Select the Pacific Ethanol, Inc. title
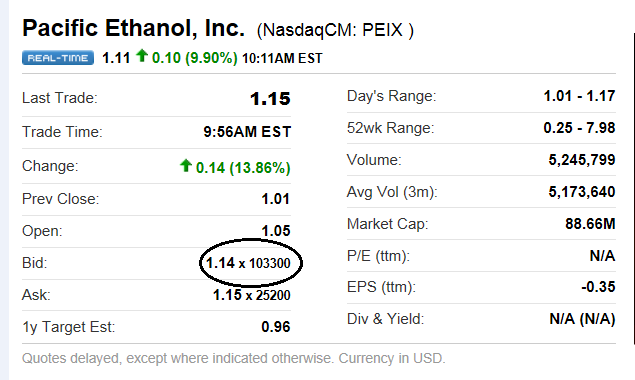635x380 pixels. pos(134,29)
